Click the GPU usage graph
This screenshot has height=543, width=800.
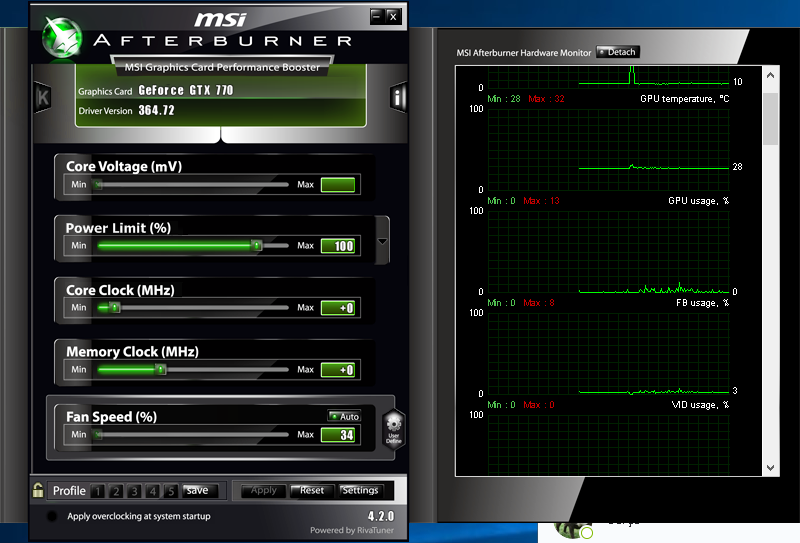click(609, 252)
